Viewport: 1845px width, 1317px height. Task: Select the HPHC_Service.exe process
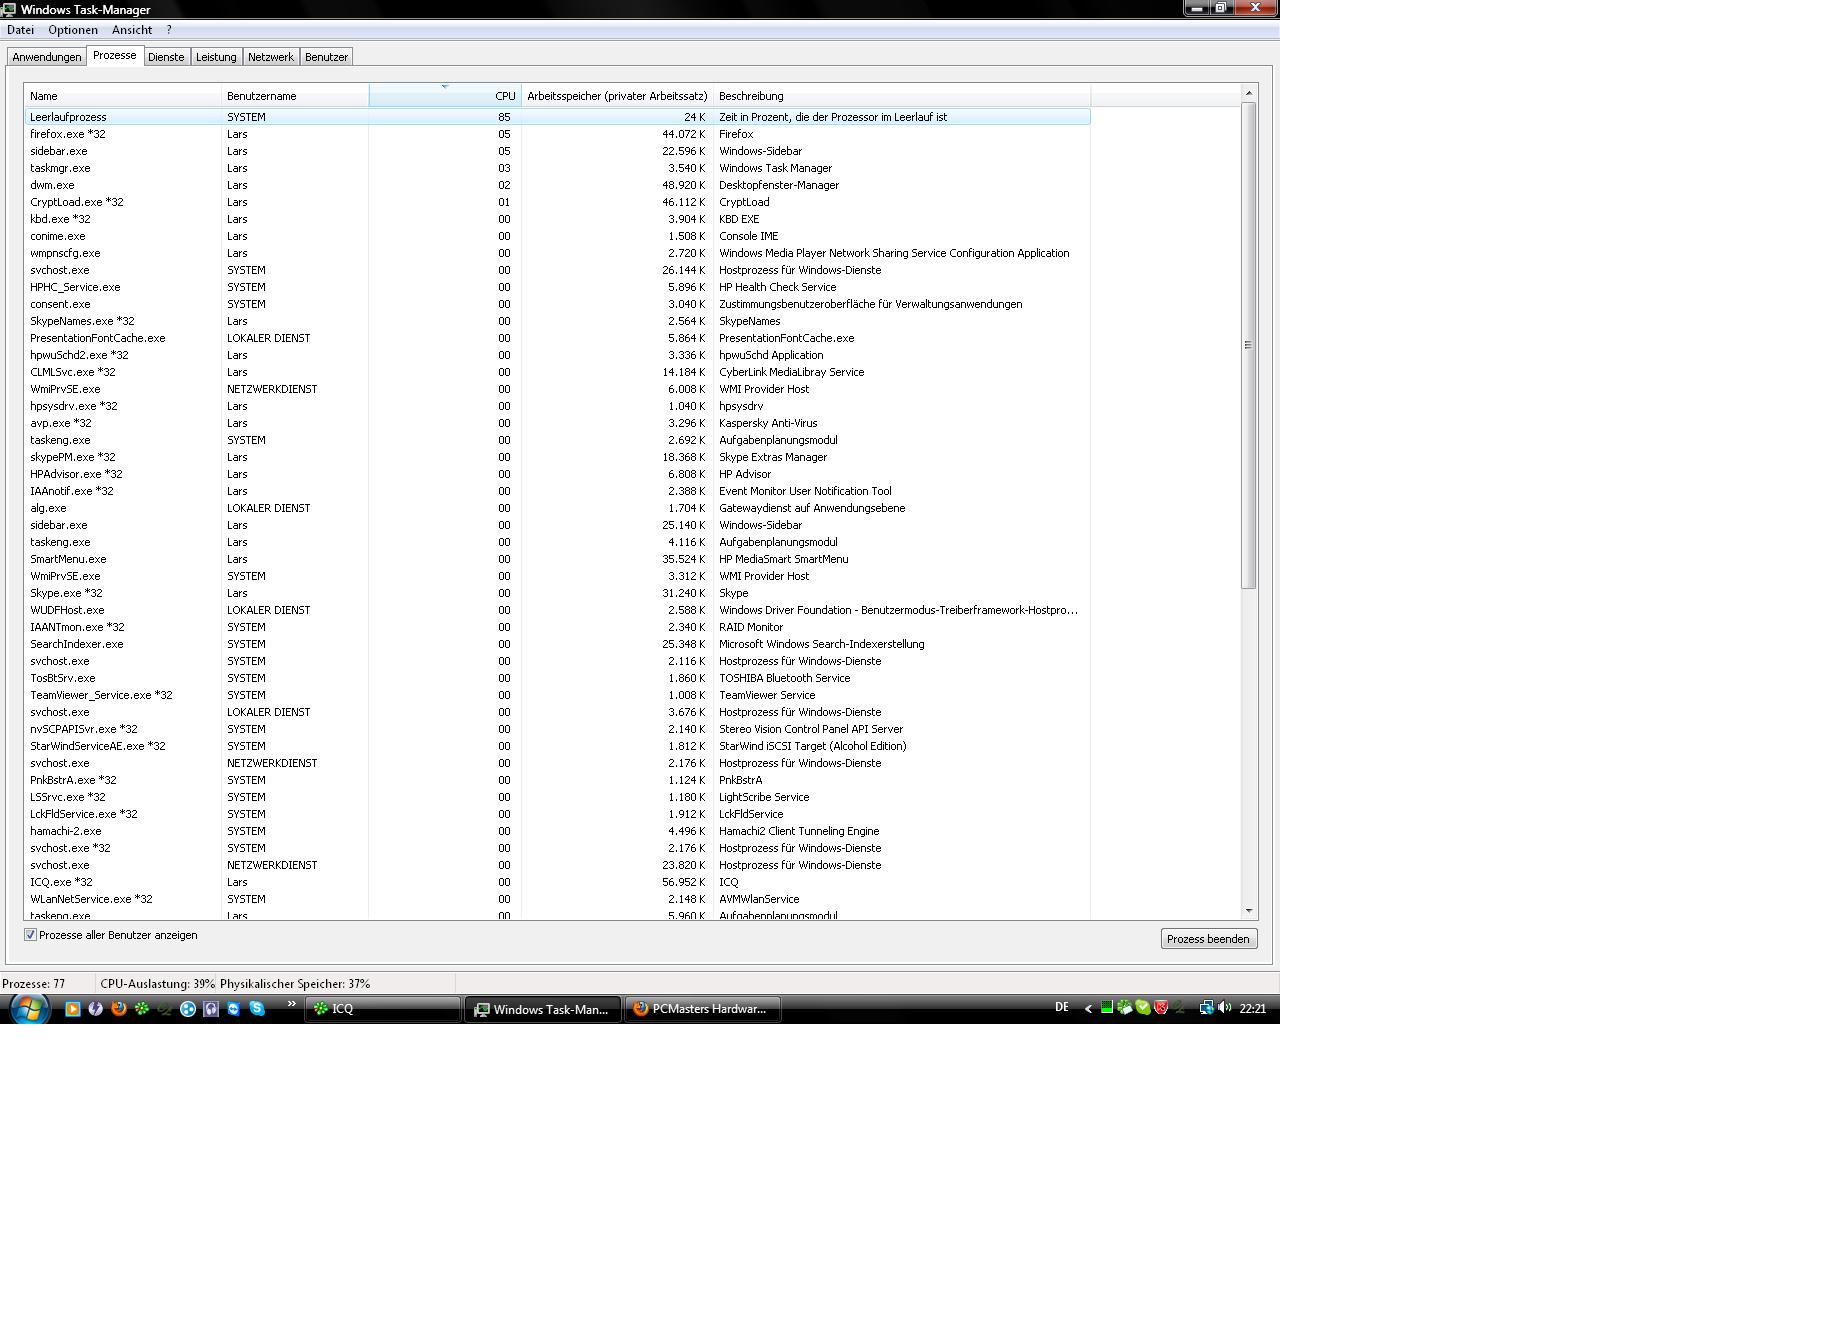click(x=557, y=287)
